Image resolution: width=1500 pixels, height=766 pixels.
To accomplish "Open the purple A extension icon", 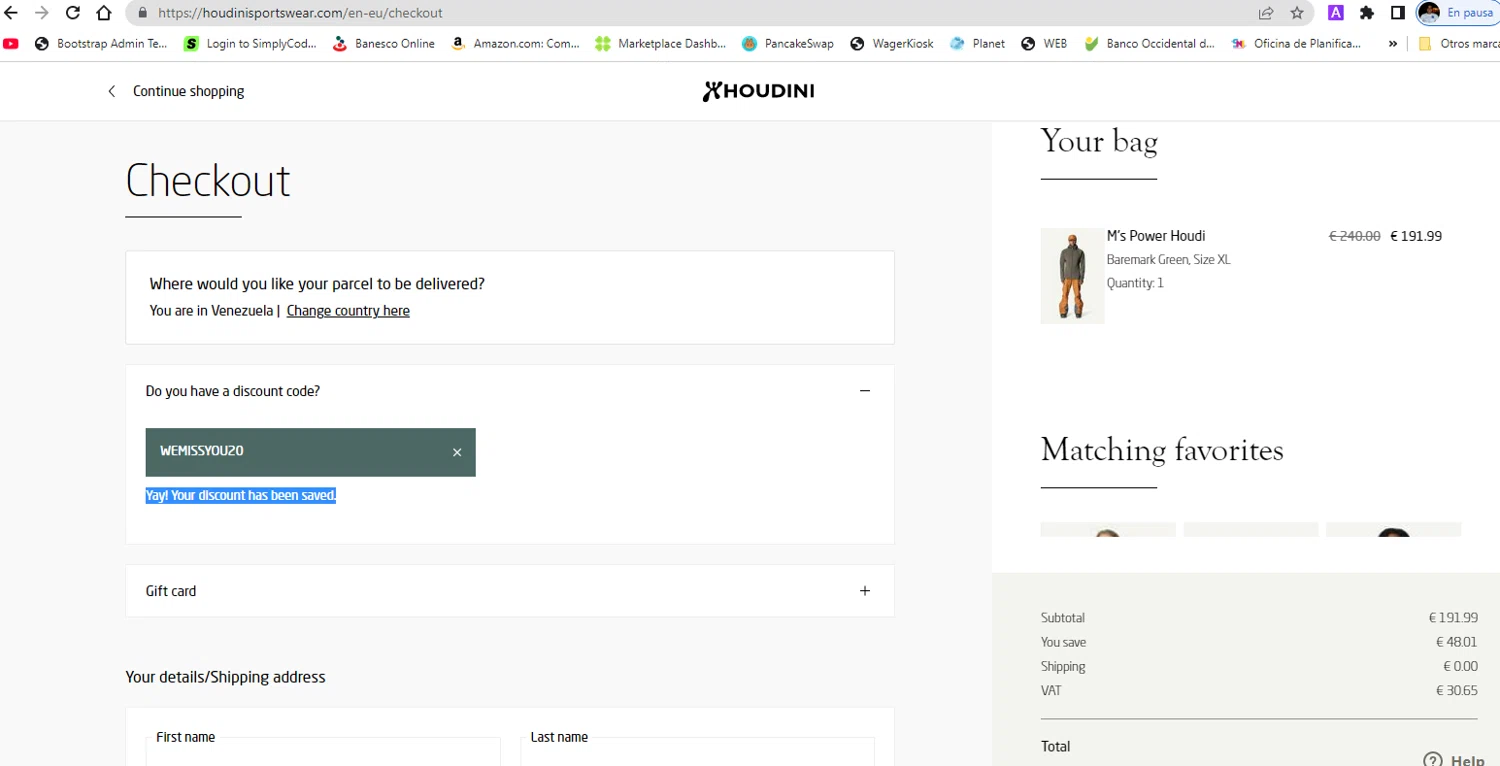I will click(x=1336, y=13).
